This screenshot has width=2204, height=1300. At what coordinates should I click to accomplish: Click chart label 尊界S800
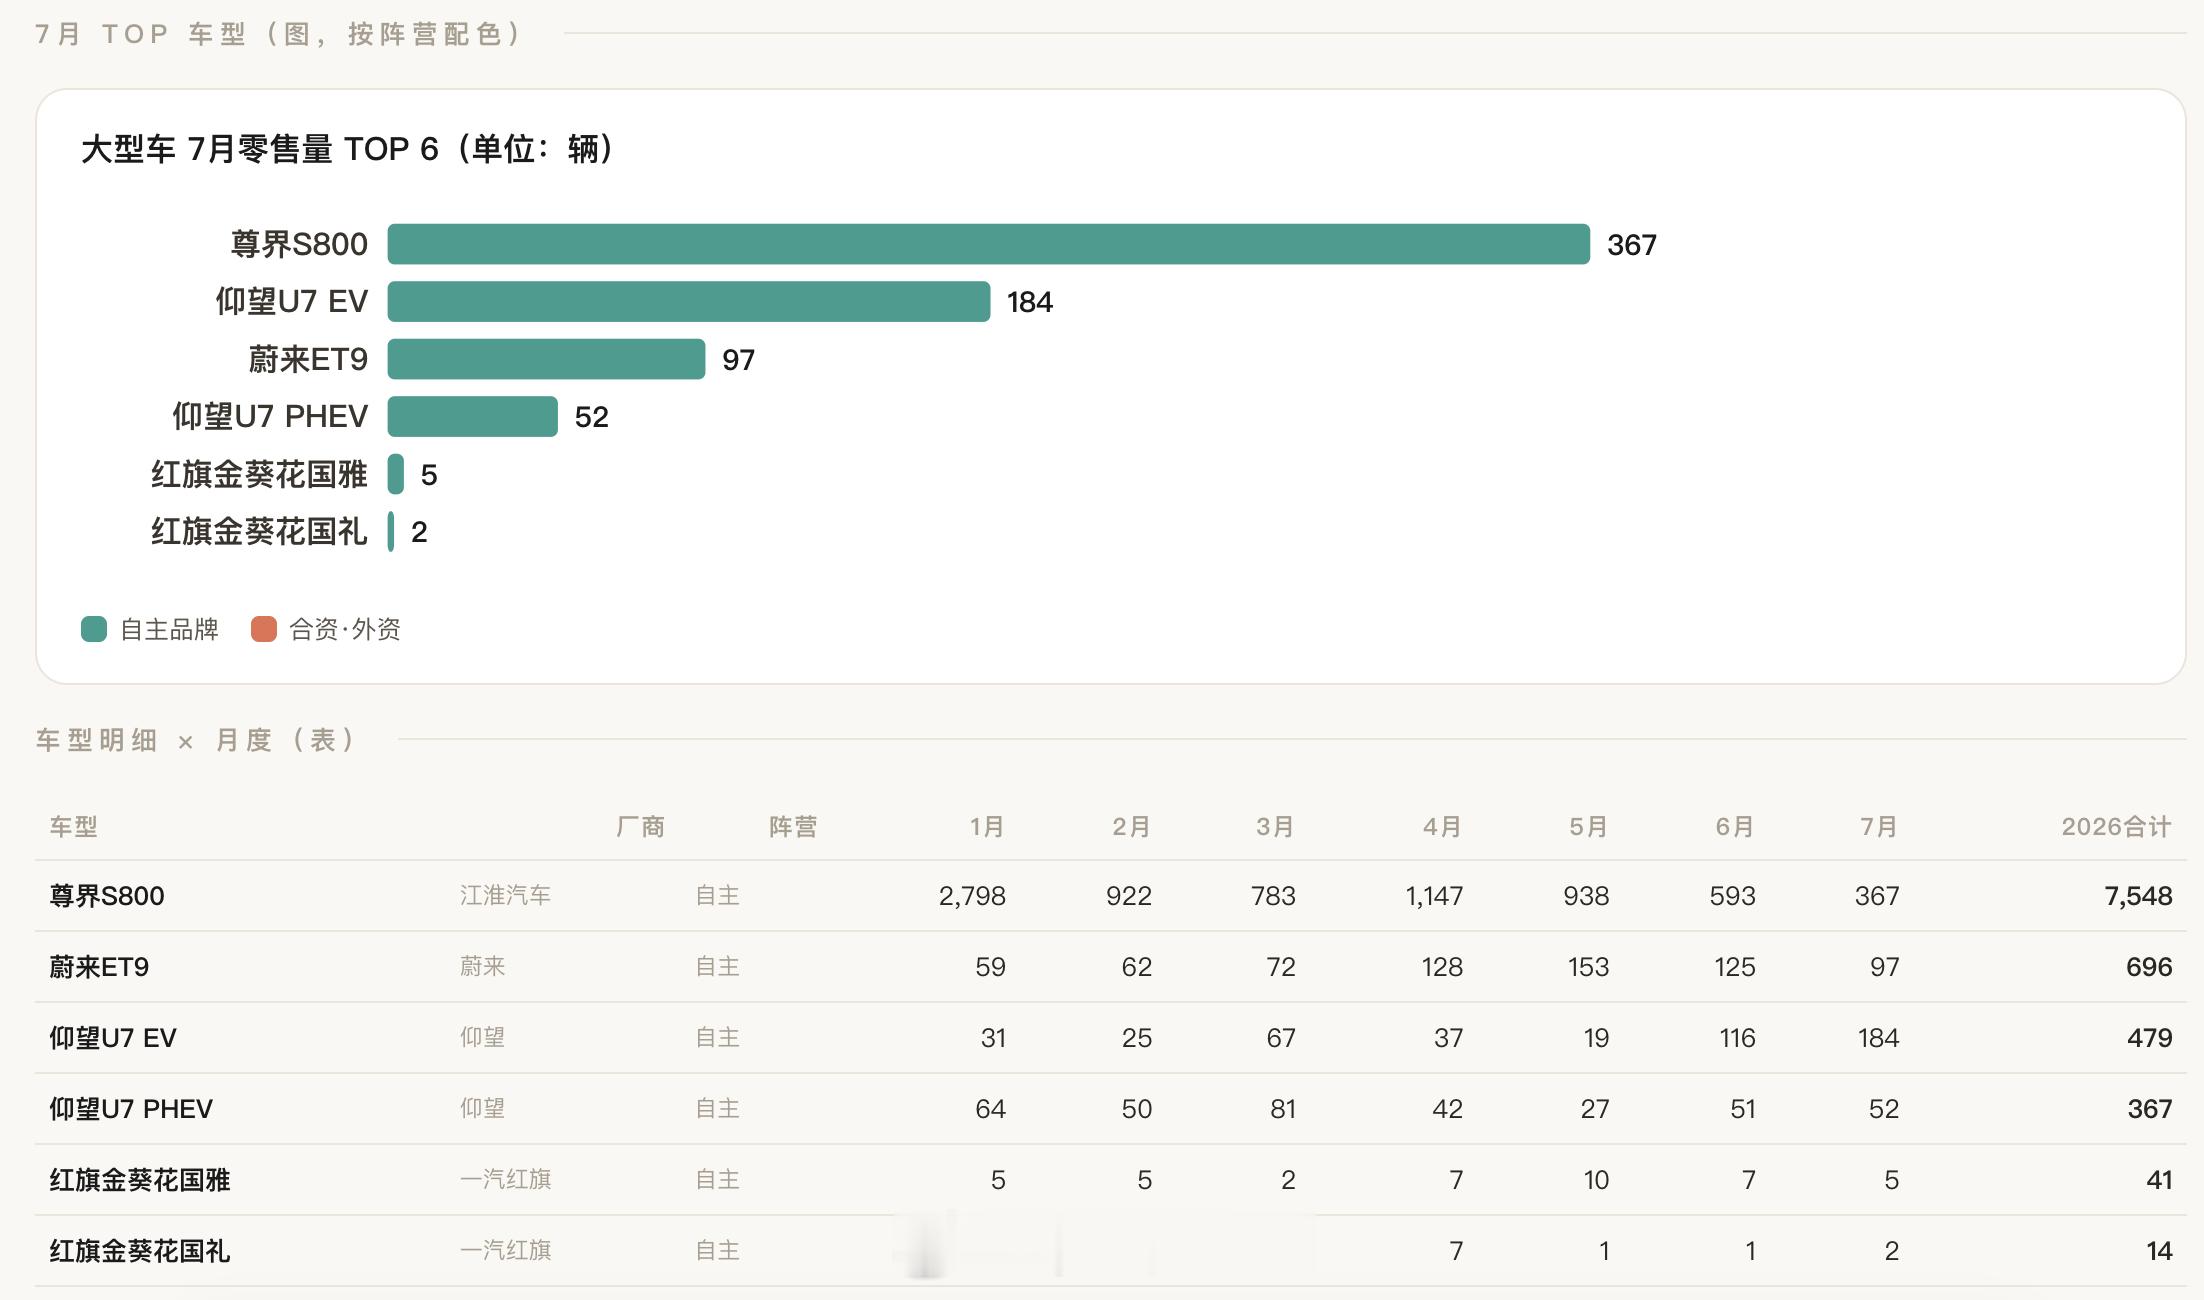299,244
